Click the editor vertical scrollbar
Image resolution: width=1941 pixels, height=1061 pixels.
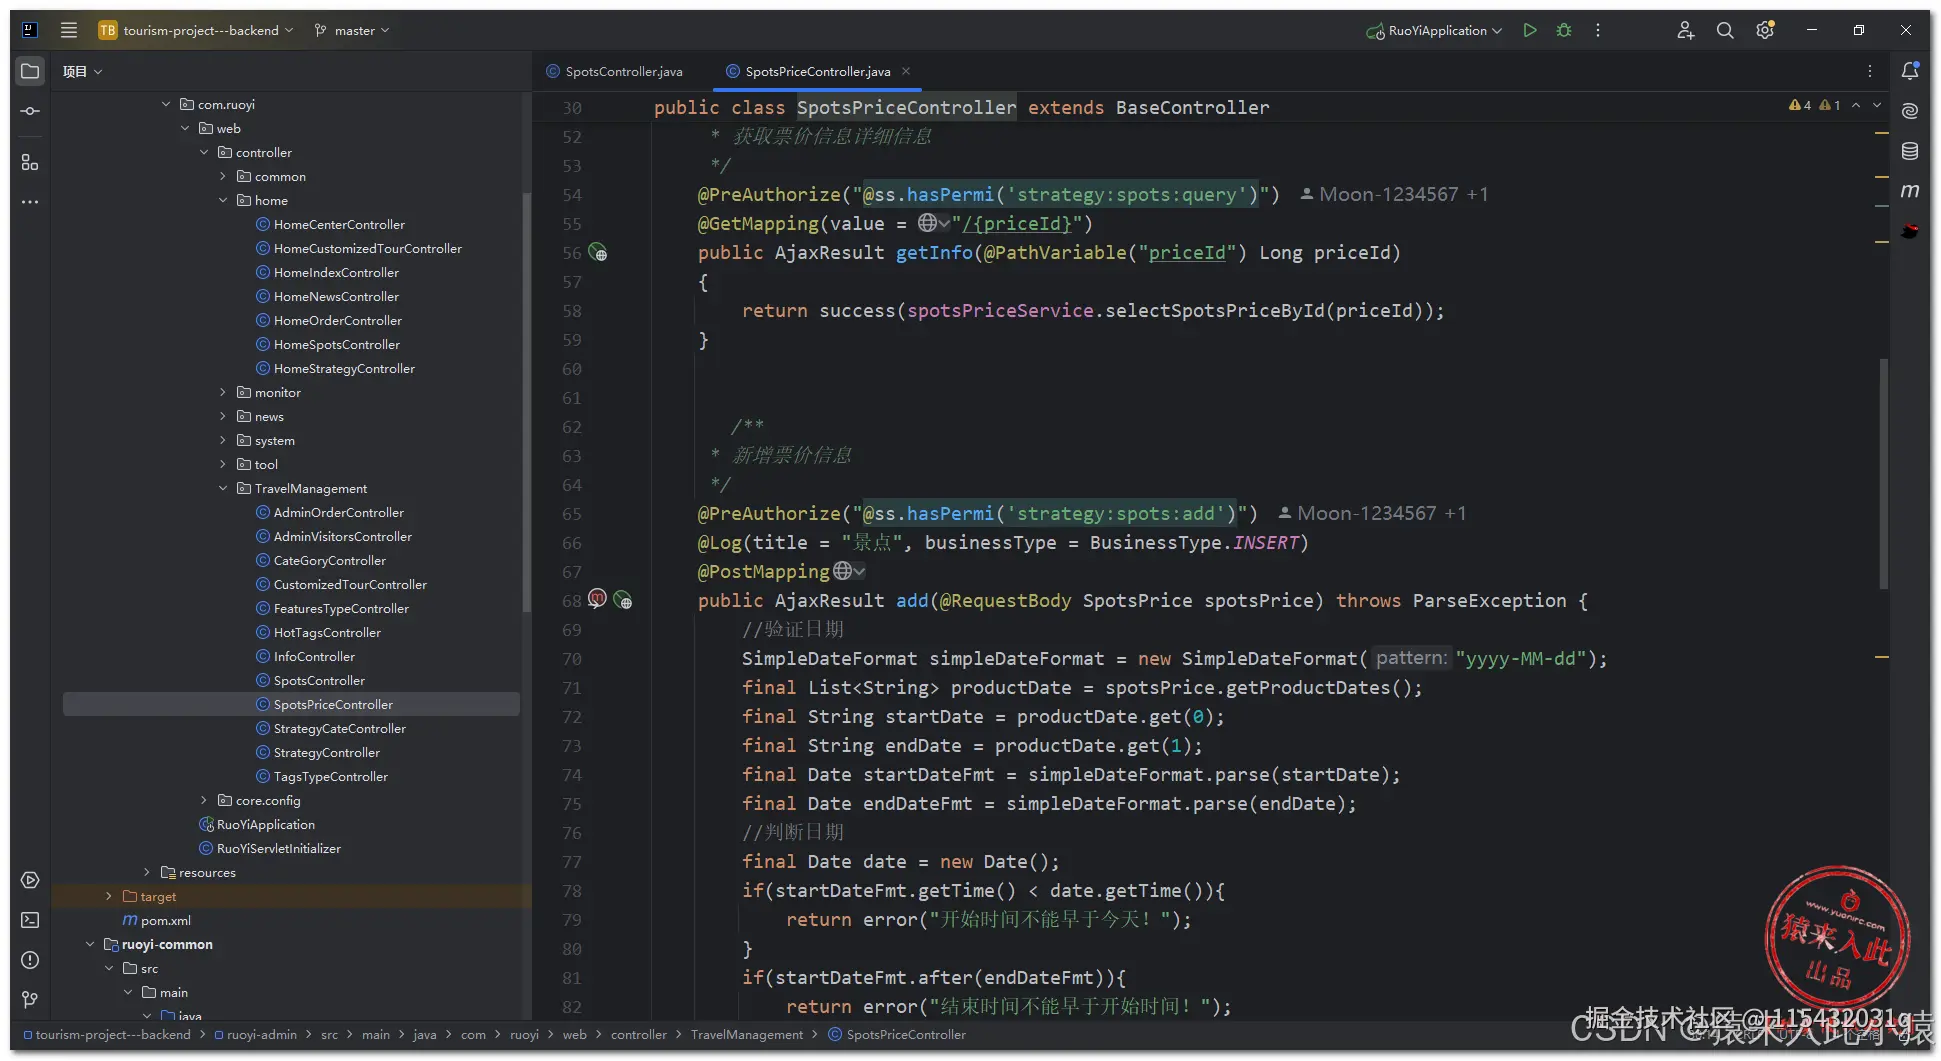pos(1884,472)
